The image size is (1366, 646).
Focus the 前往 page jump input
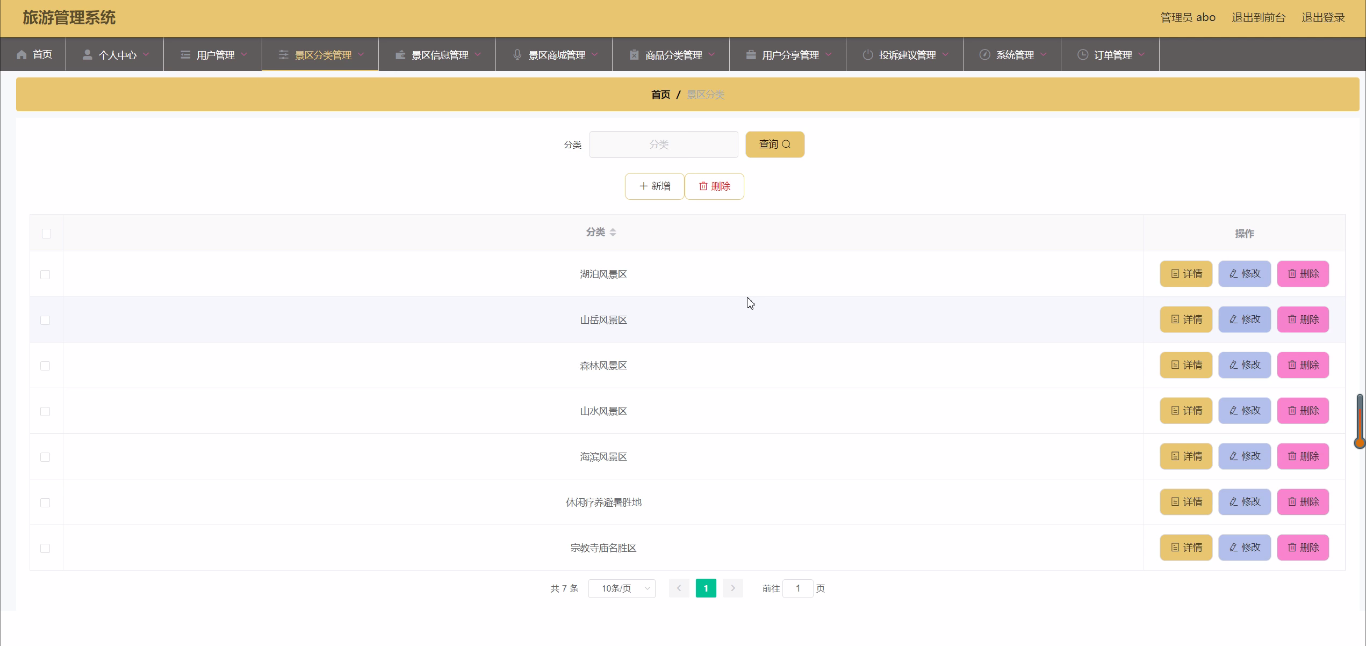tap(798, 589)
